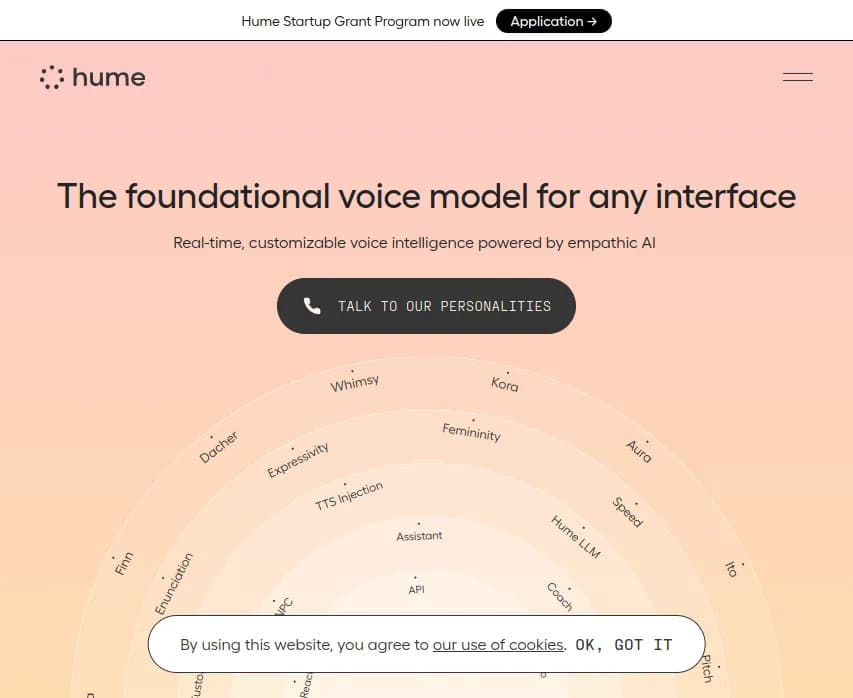
Task: Open the 'our use of cookies' link
Action: [x=498, y=645]
